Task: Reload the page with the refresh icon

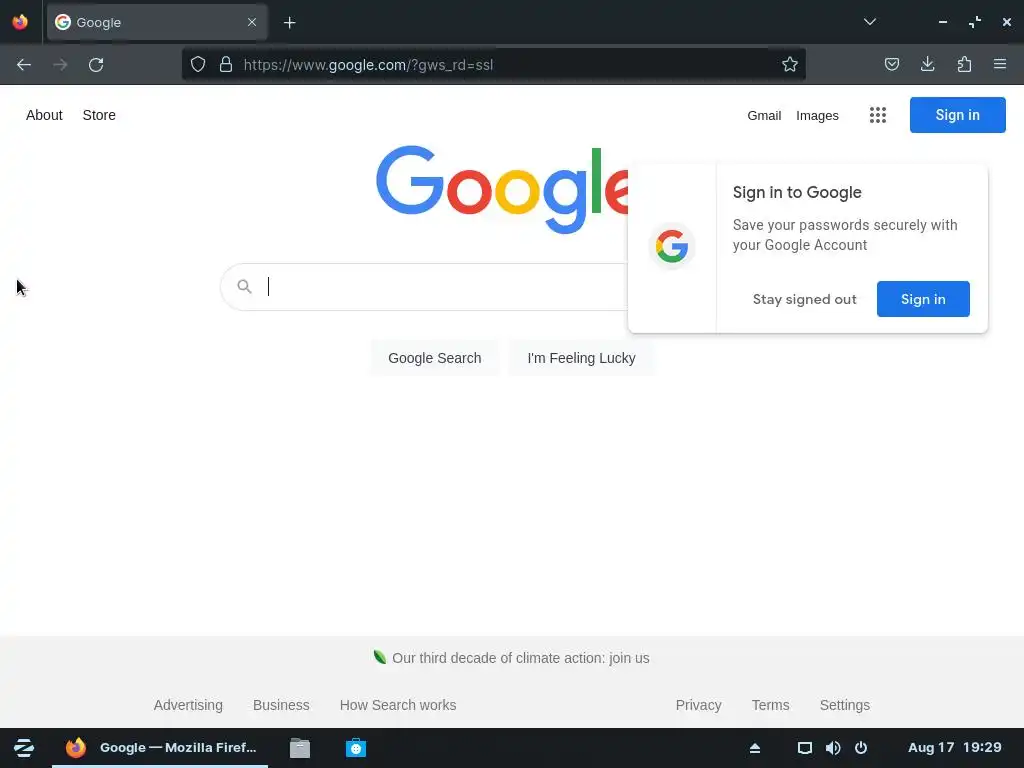Action: (x=96, y=65)
